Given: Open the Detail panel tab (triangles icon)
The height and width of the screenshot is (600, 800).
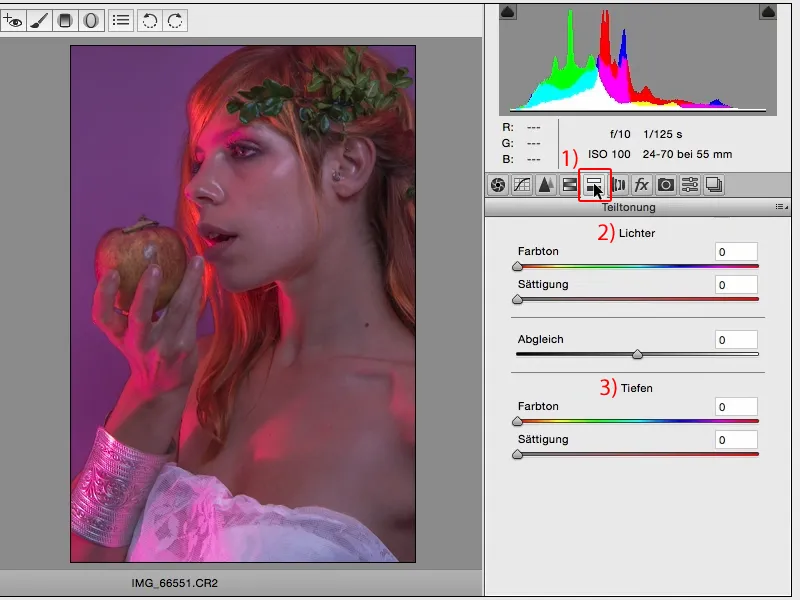Looking at the screenshot, I should (x=546, y=185).
